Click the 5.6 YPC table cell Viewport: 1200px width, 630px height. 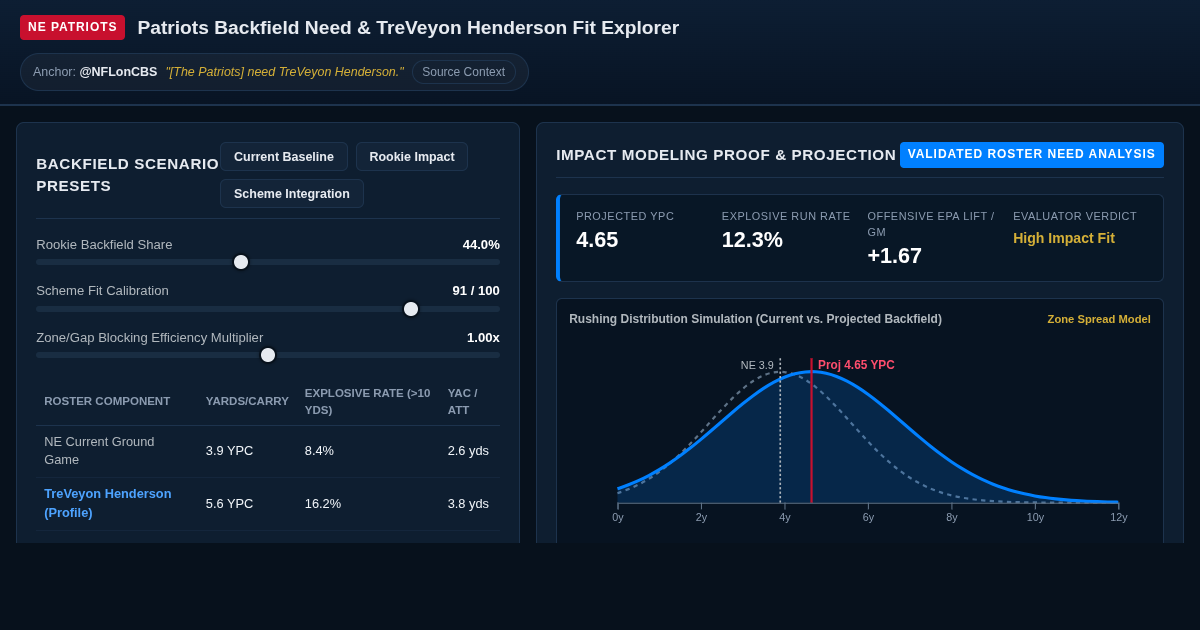point(229,504)
